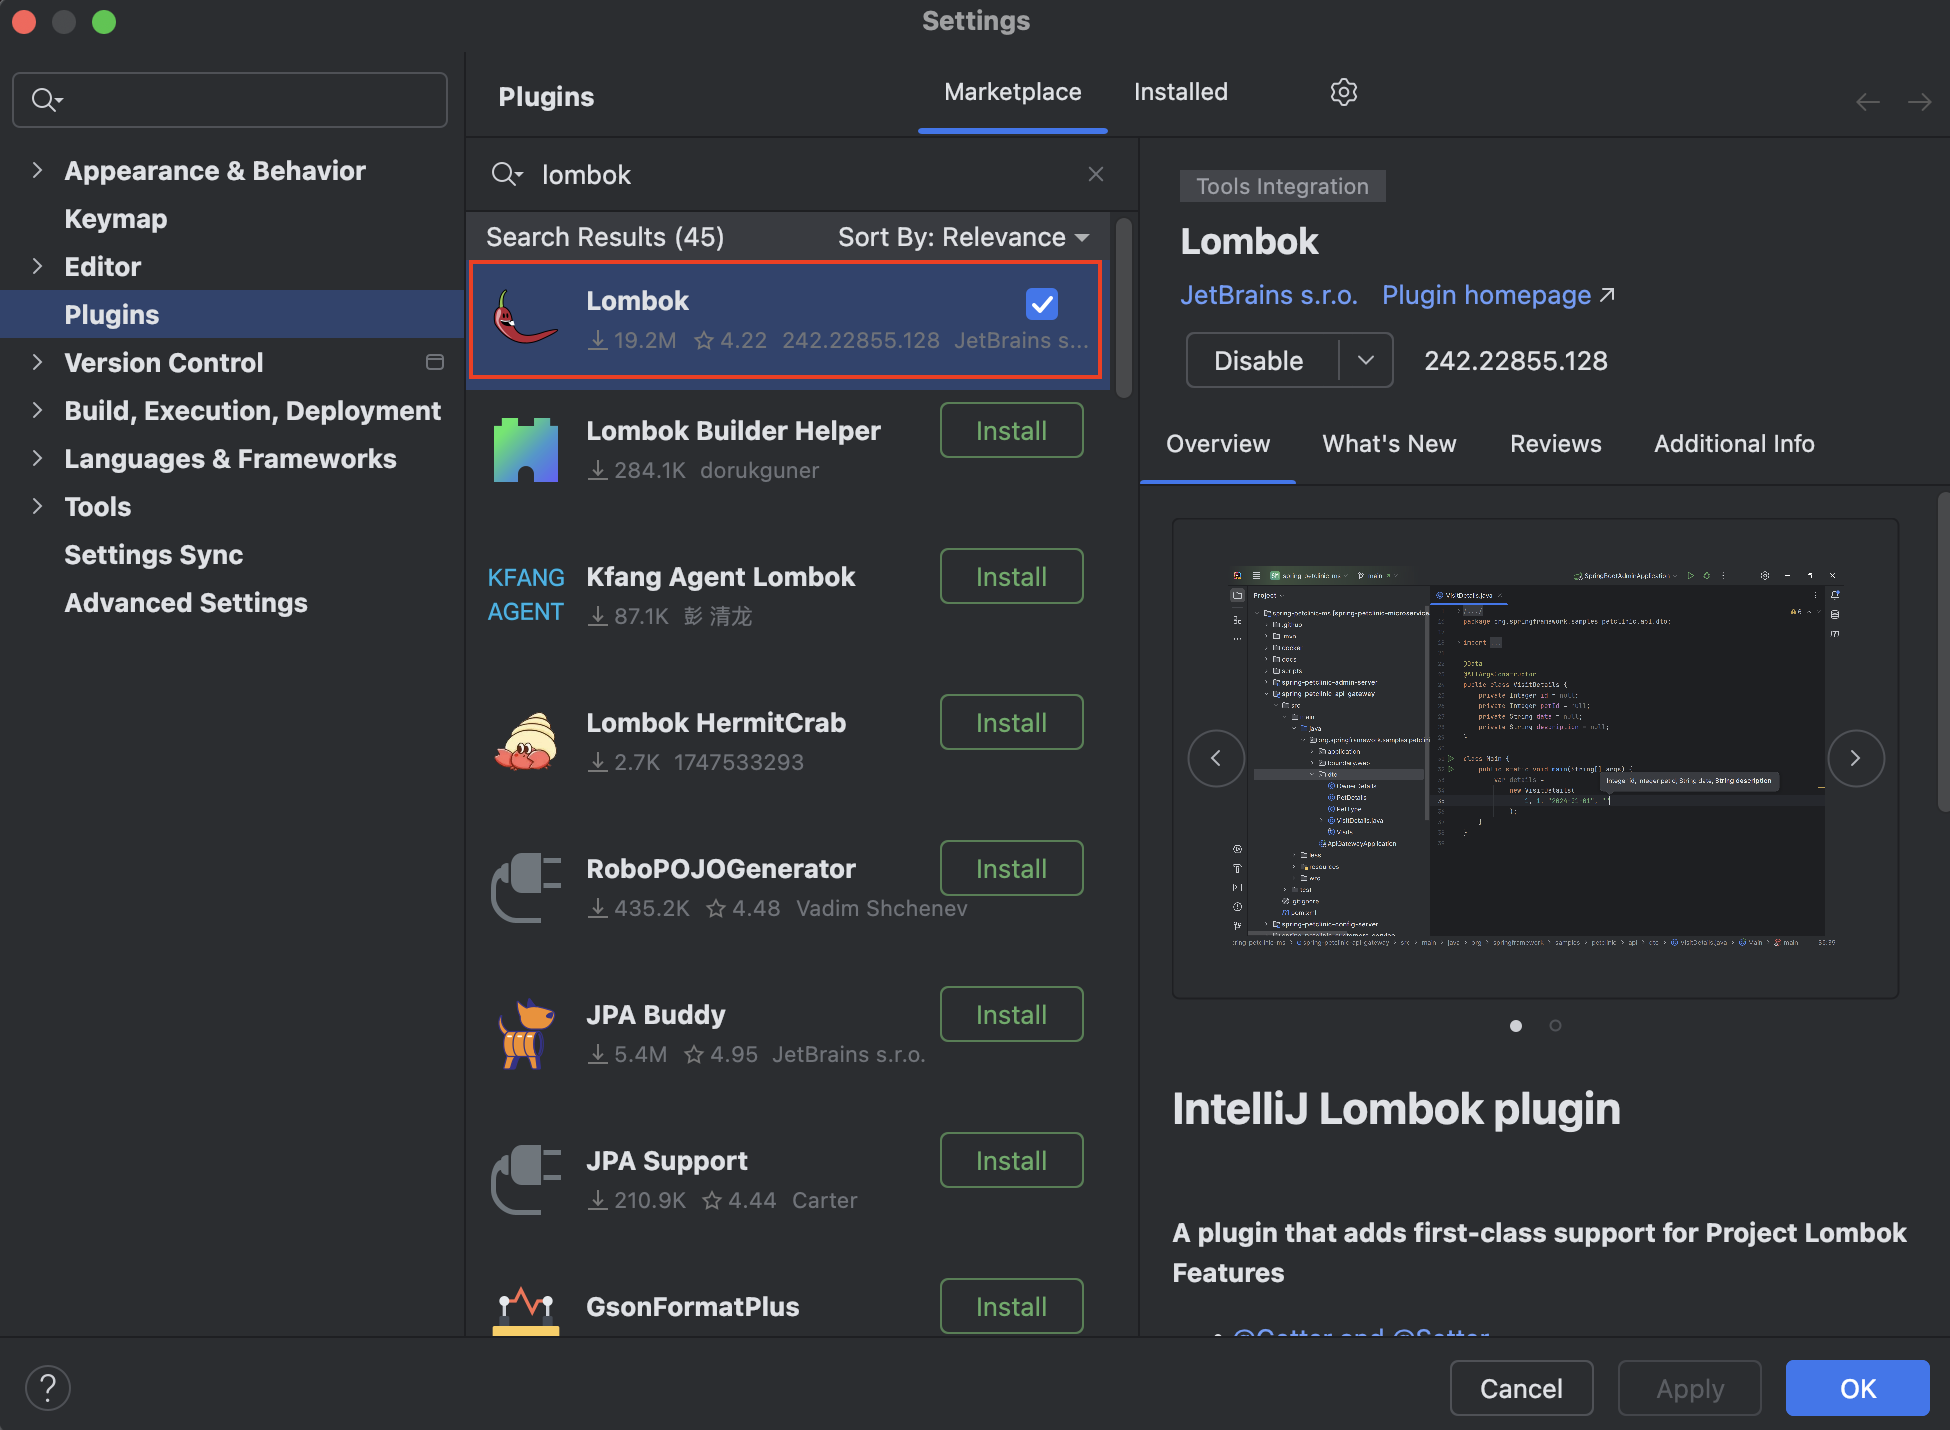This screenshot has height=1430, width=1950.
Task: Install Kfang Agent Lombok plugin
Action: 1011,576
